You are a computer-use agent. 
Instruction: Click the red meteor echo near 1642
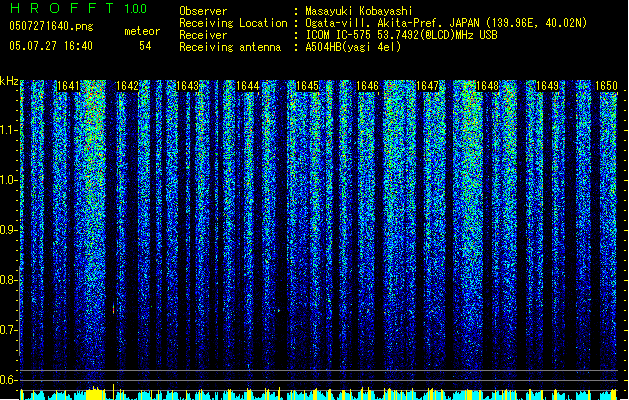tap(114, 309)
